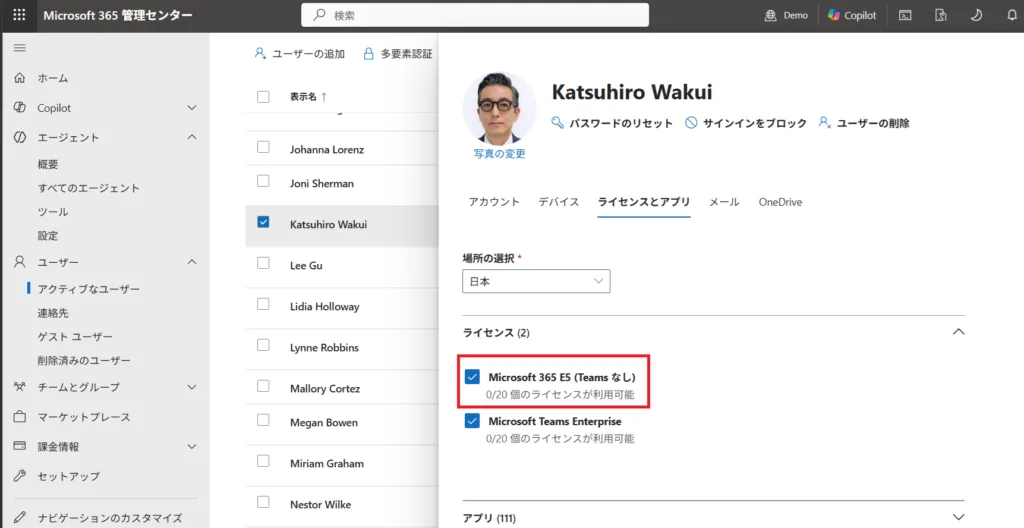Toggle dark mode moon icon
Image resolution: width=1024 pixels, height=528 pixels.
pyautogui.click(x=976, y=16)
